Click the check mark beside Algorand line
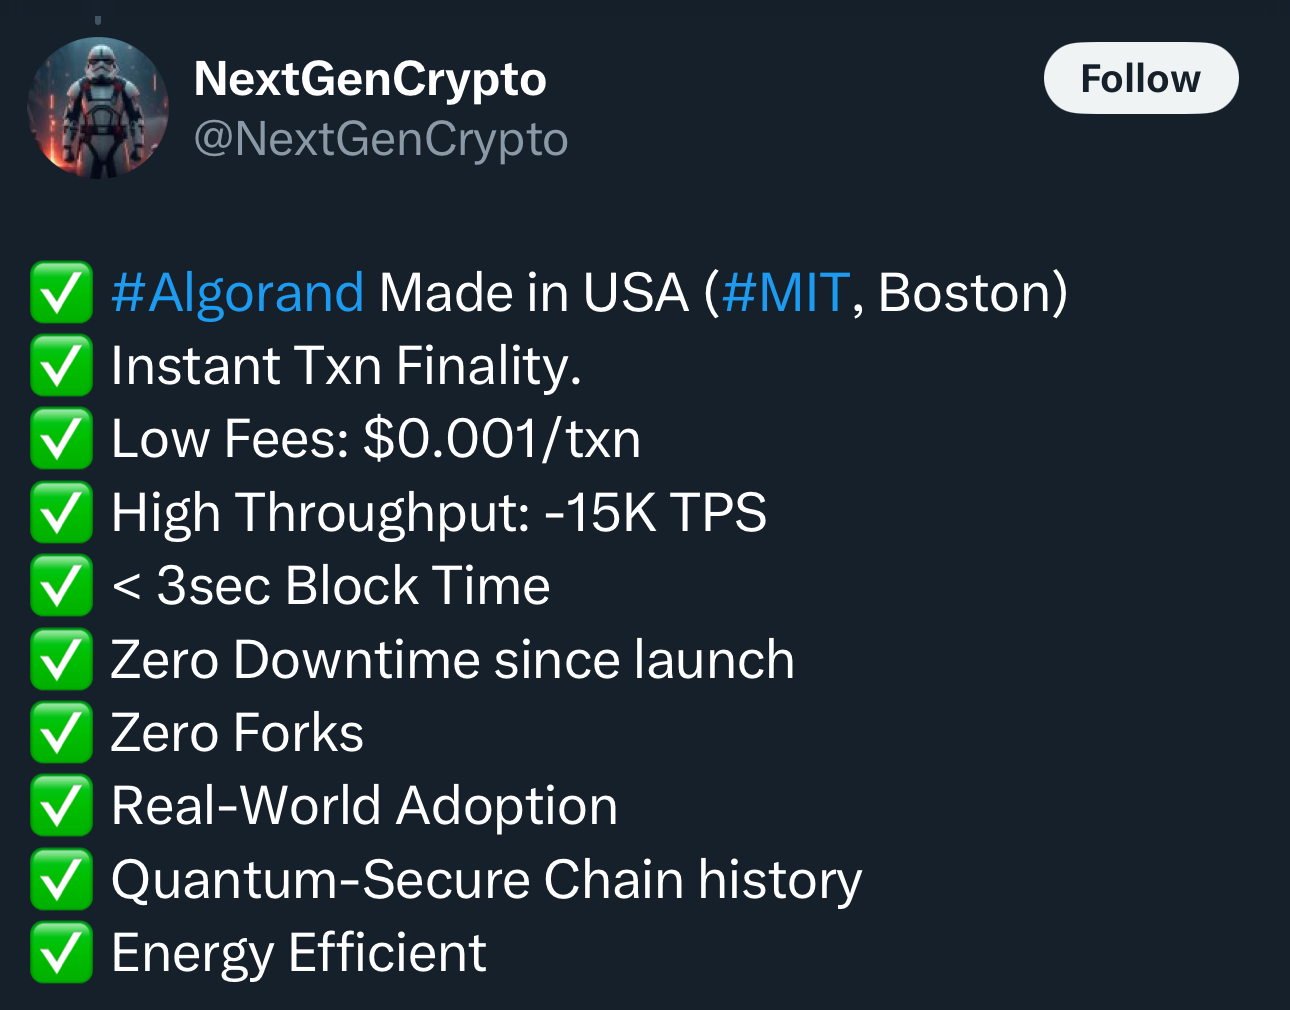Viewport: 1290px width, 1010px height. coord(61,292)
